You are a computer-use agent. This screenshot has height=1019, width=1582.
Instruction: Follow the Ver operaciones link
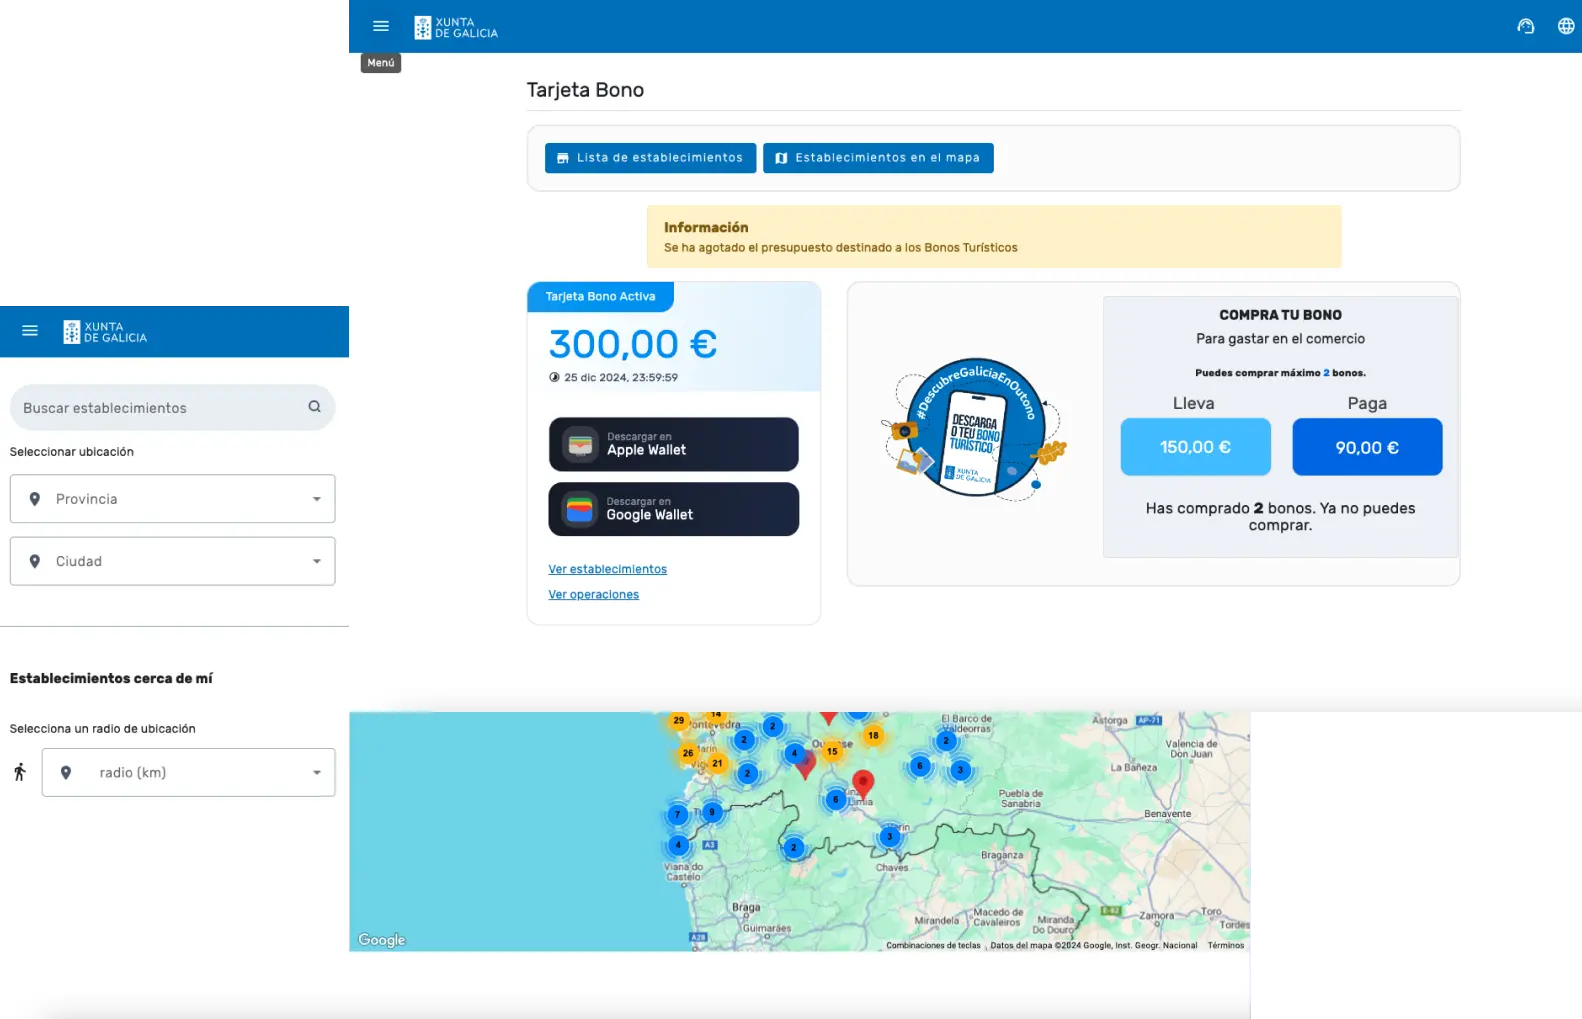click(x=593, y=594)
